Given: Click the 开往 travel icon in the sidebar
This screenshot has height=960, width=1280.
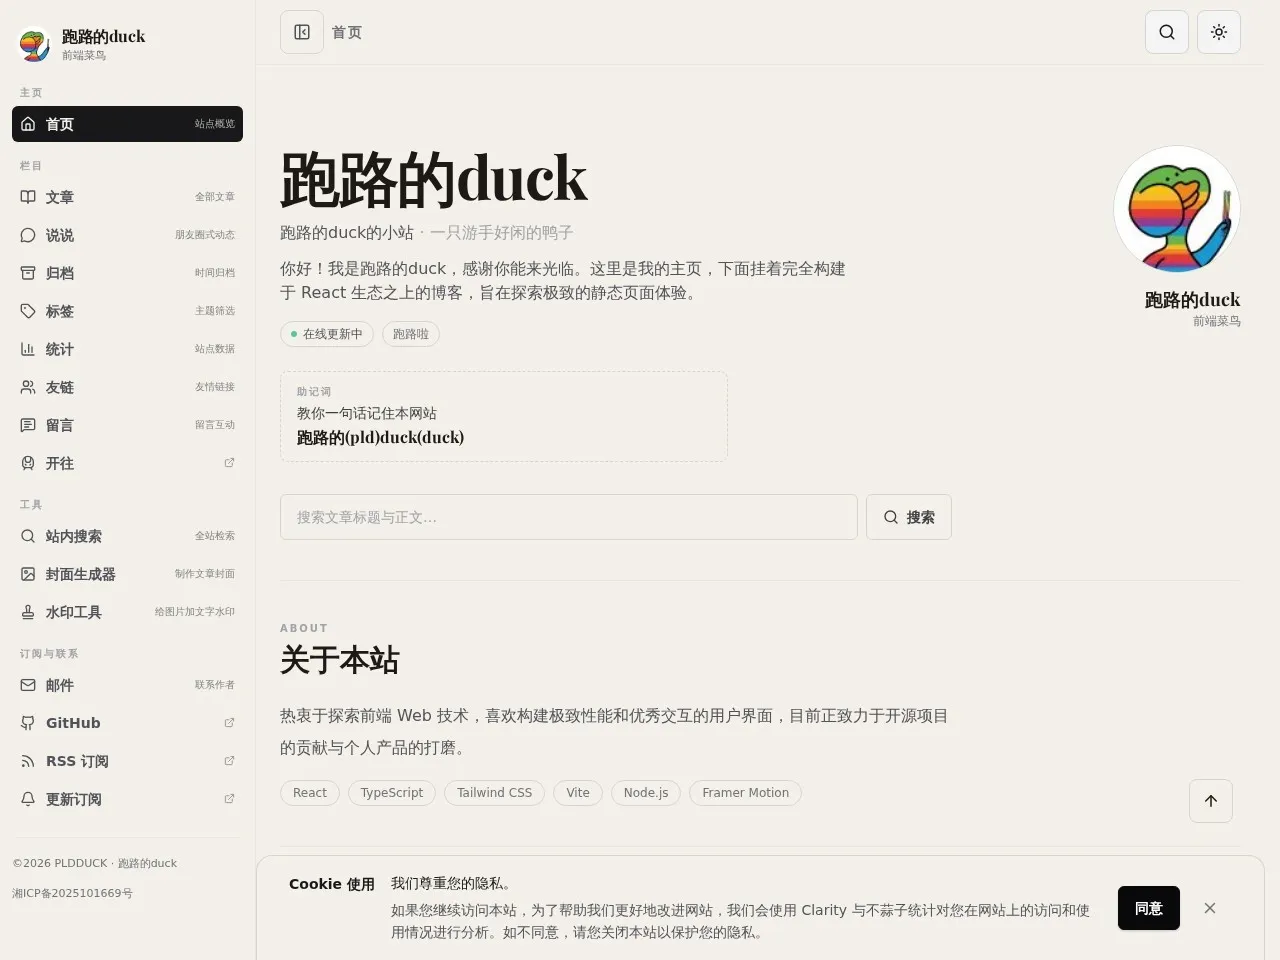Looking at the screenshot, I should [x=28, y=463].
